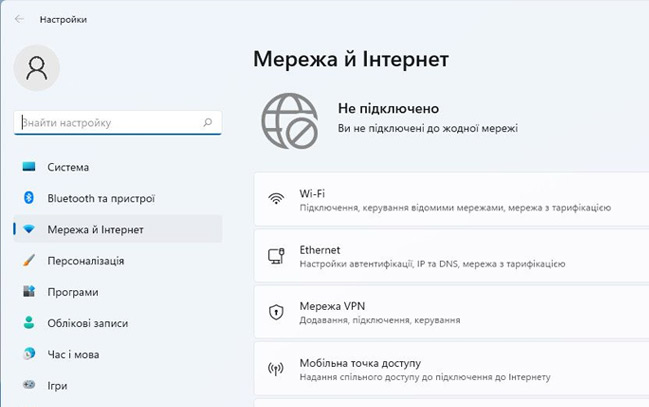Click the Ethernet computer icon

point(276,256)
